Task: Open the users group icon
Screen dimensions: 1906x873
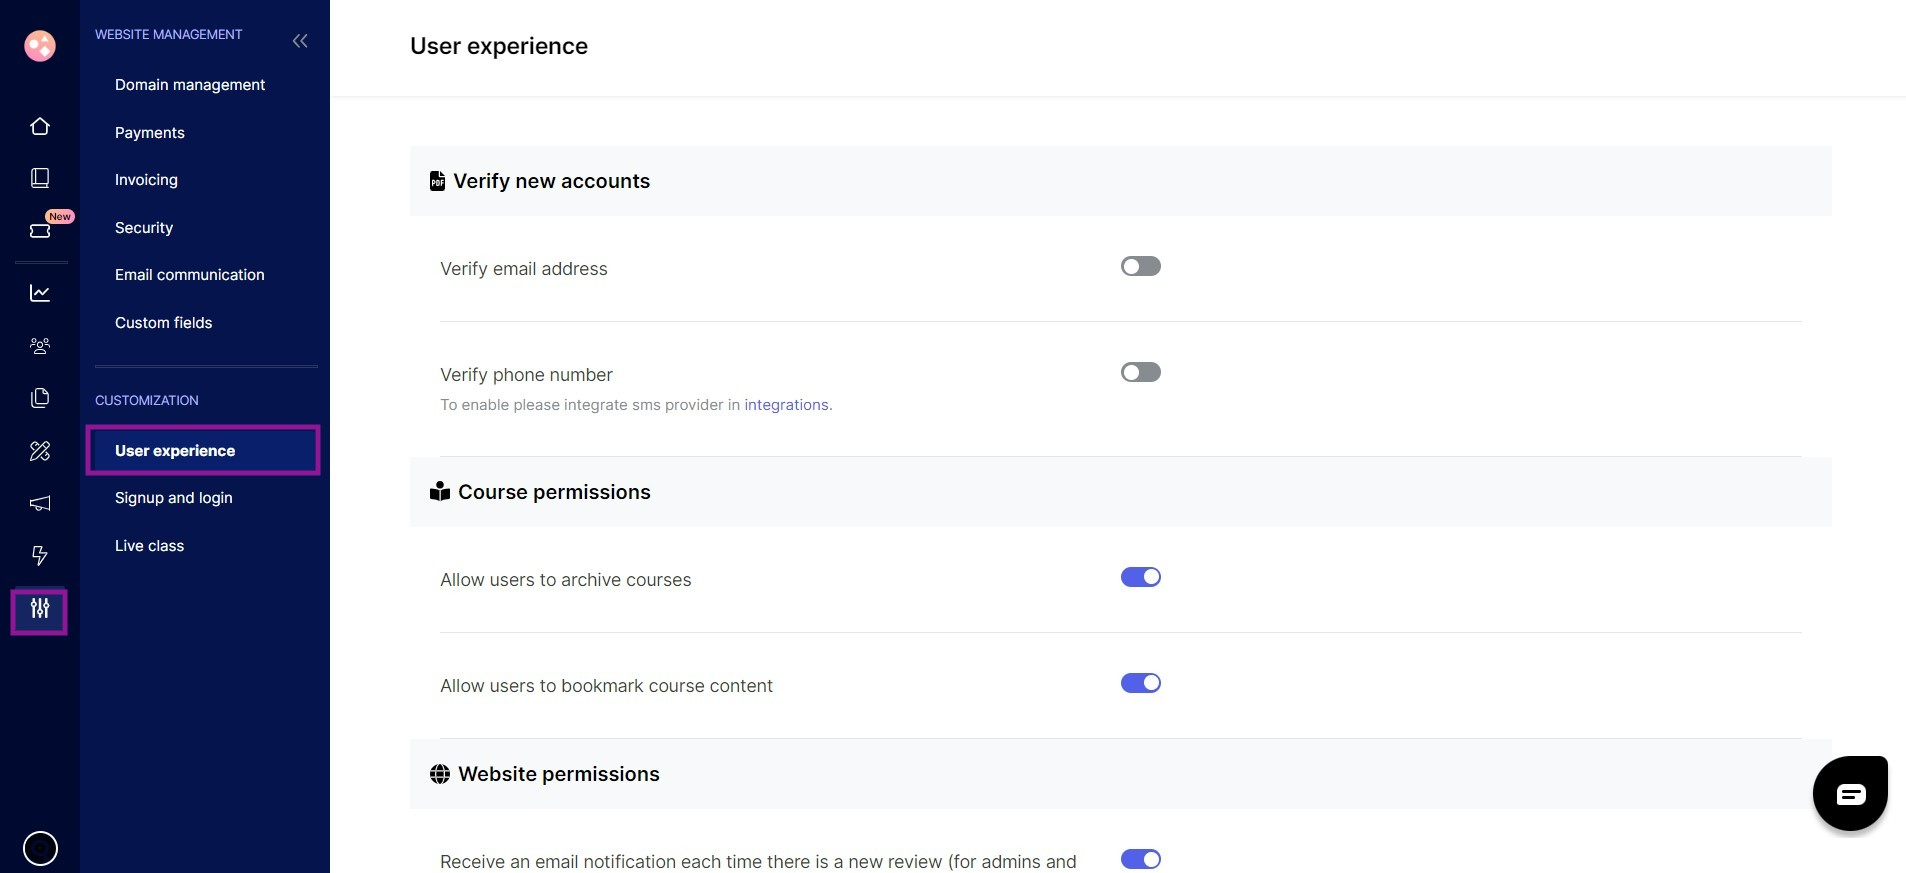Action: point(40,346)
